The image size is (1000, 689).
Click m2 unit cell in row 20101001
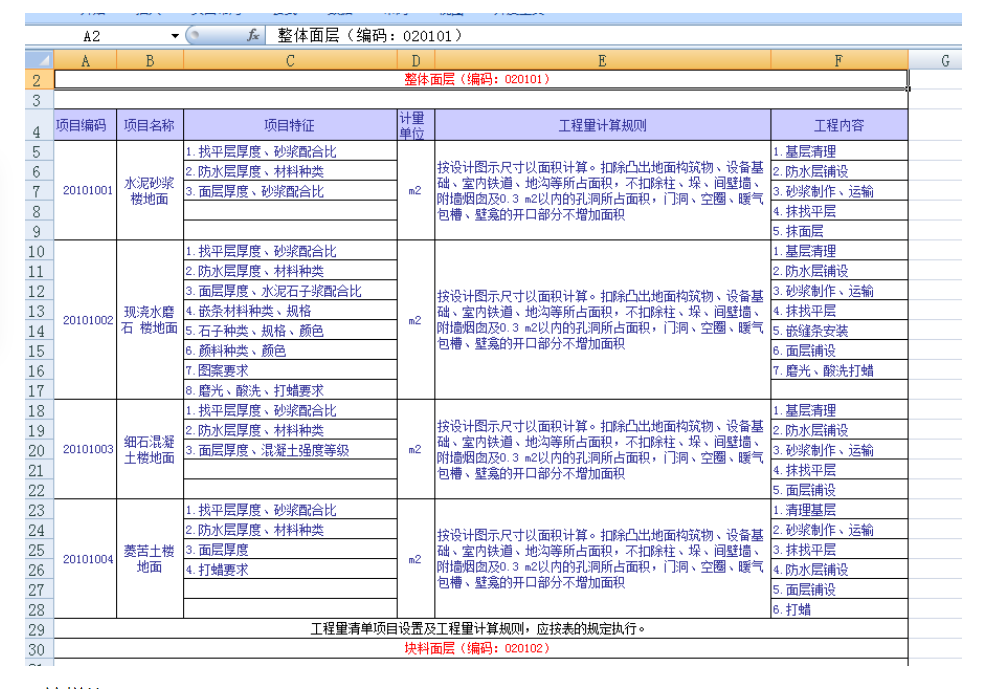(x=416, y=191)
